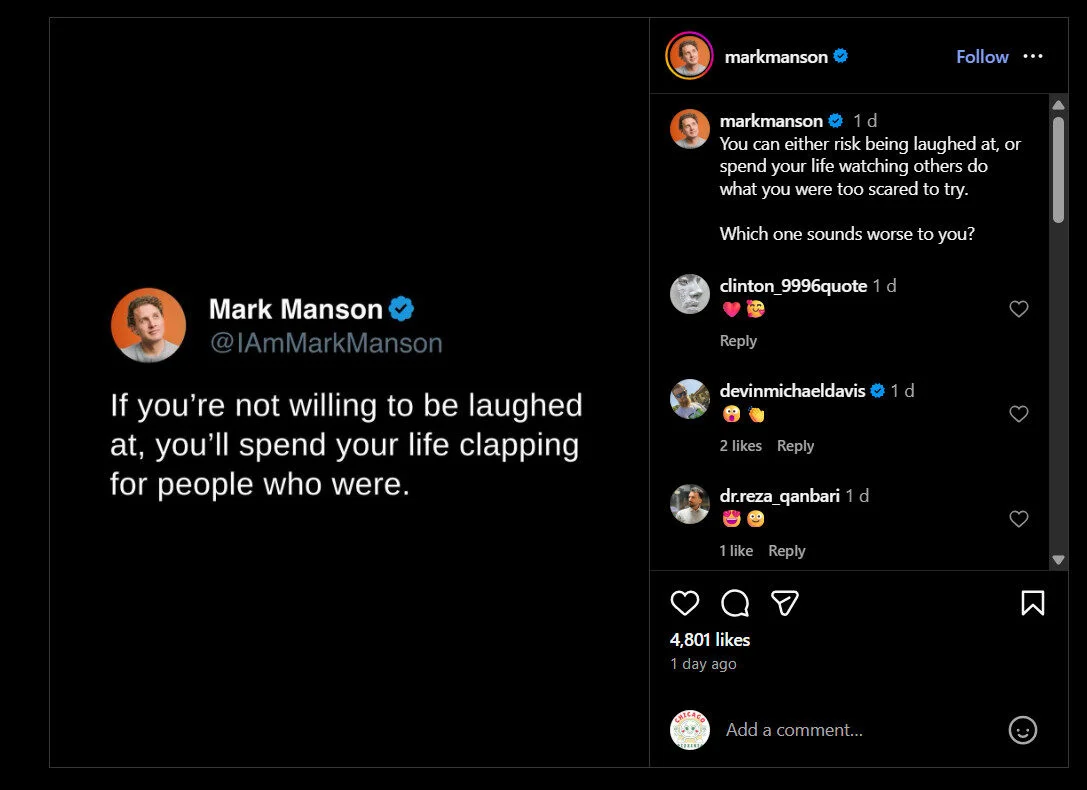The image size is (1087, 790).
Task: Click the Follow button
Action: (x=981, y=57)
